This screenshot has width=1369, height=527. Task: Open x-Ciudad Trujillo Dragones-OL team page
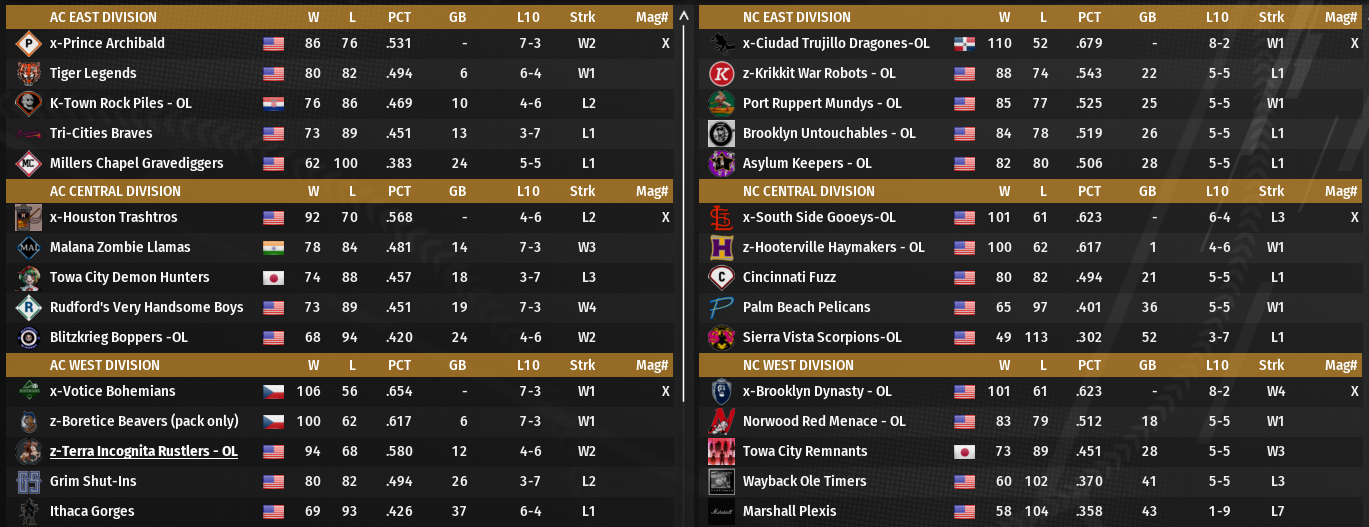click(836, 44)
